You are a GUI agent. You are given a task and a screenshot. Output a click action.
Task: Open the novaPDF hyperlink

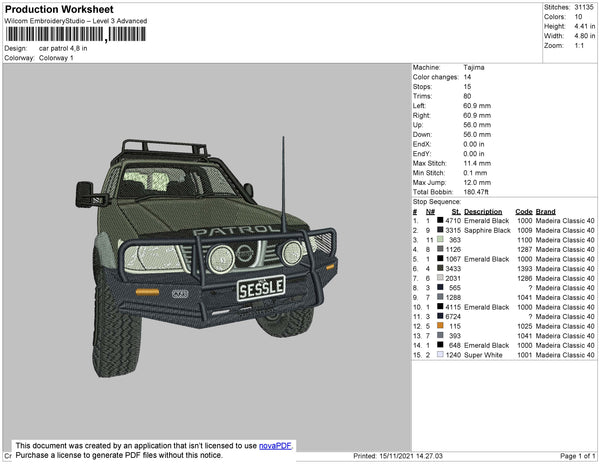tap(275, 446)
